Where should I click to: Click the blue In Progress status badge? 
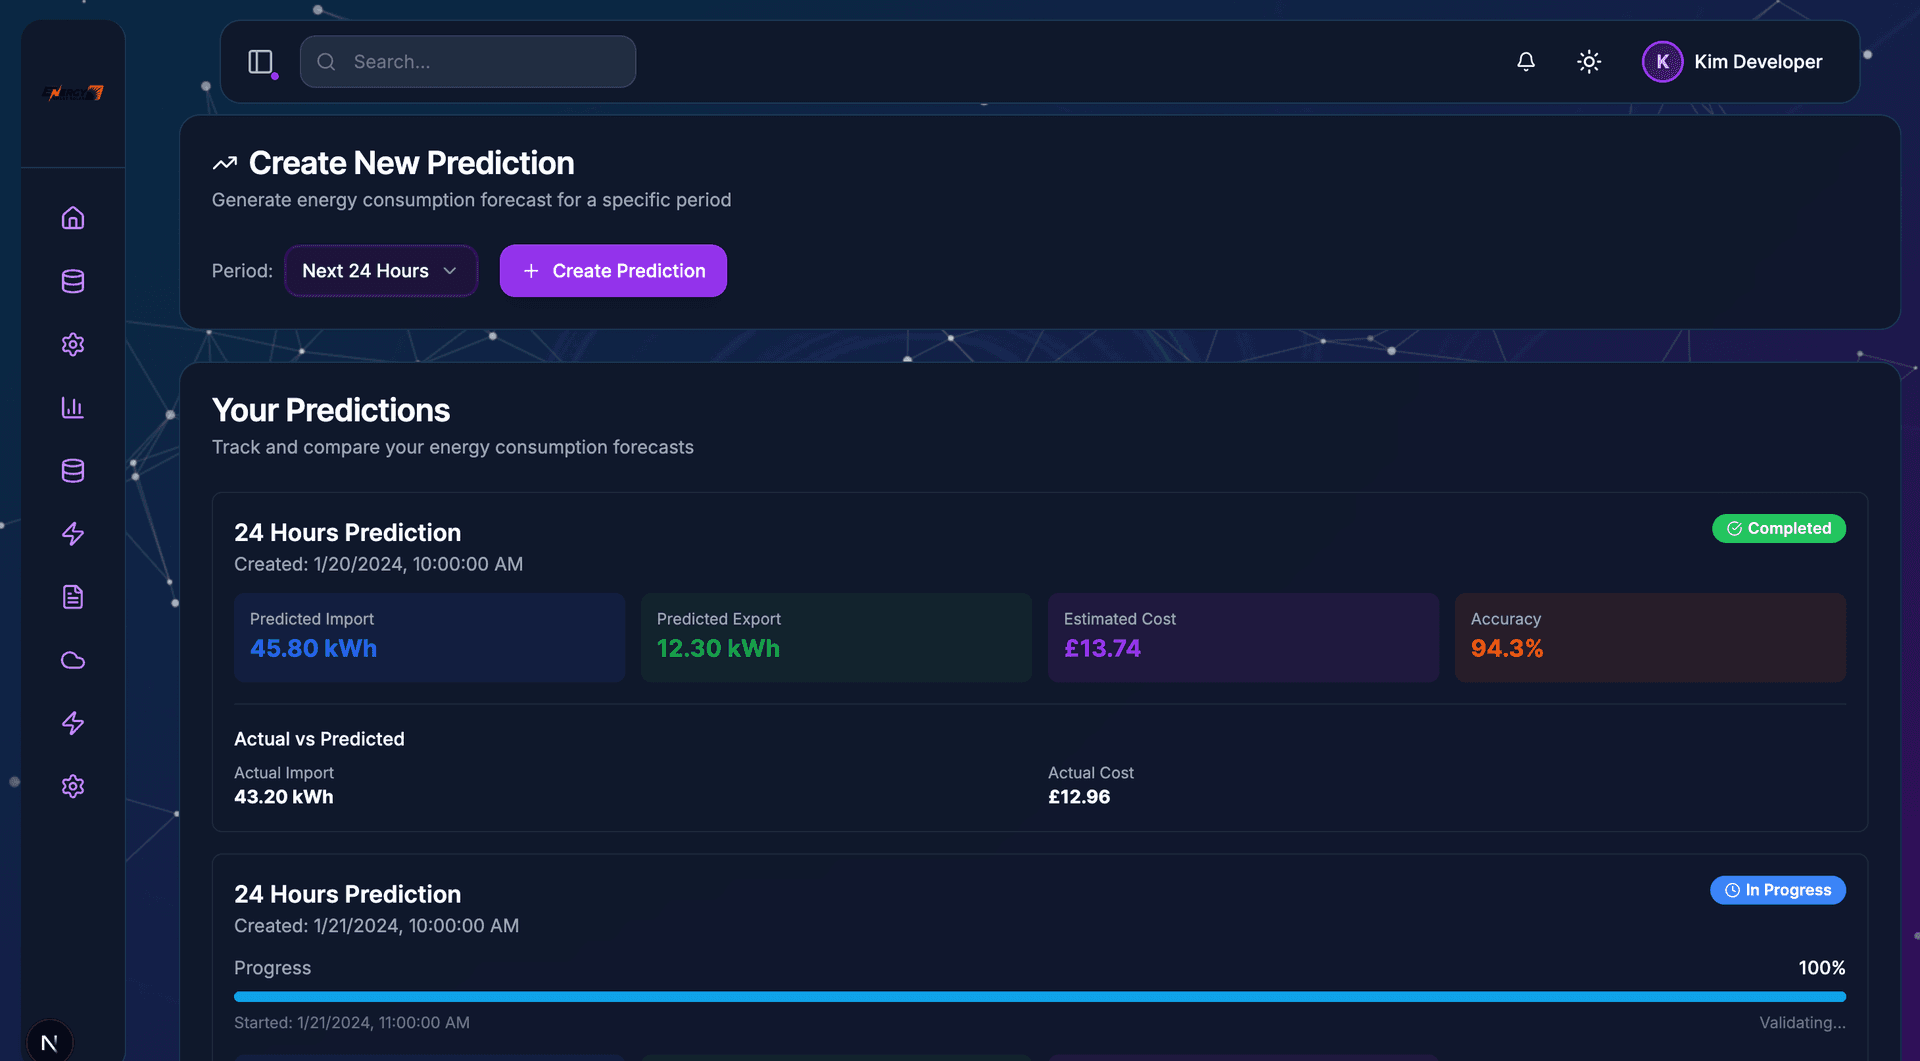pos(1777,890)
